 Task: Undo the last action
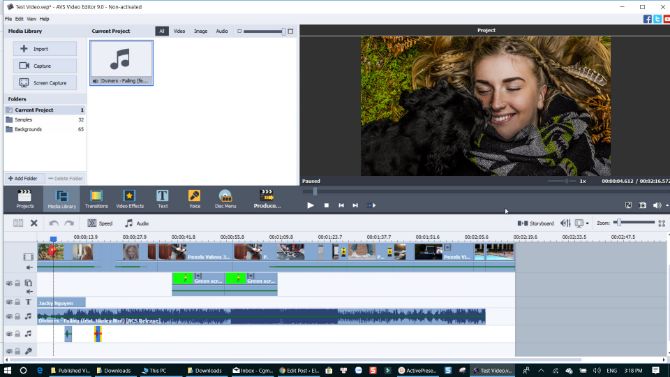[53, 223]
